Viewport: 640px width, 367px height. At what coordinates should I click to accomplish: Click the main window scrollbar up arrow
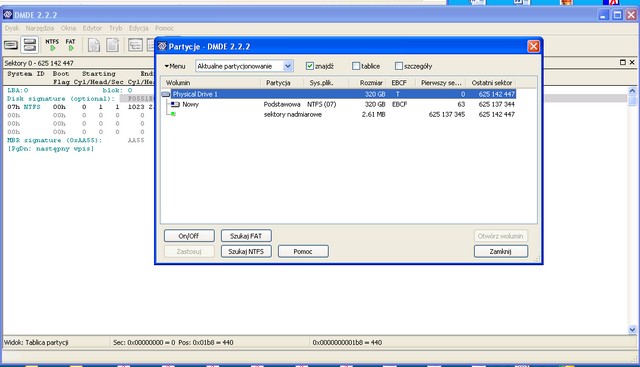632,91
